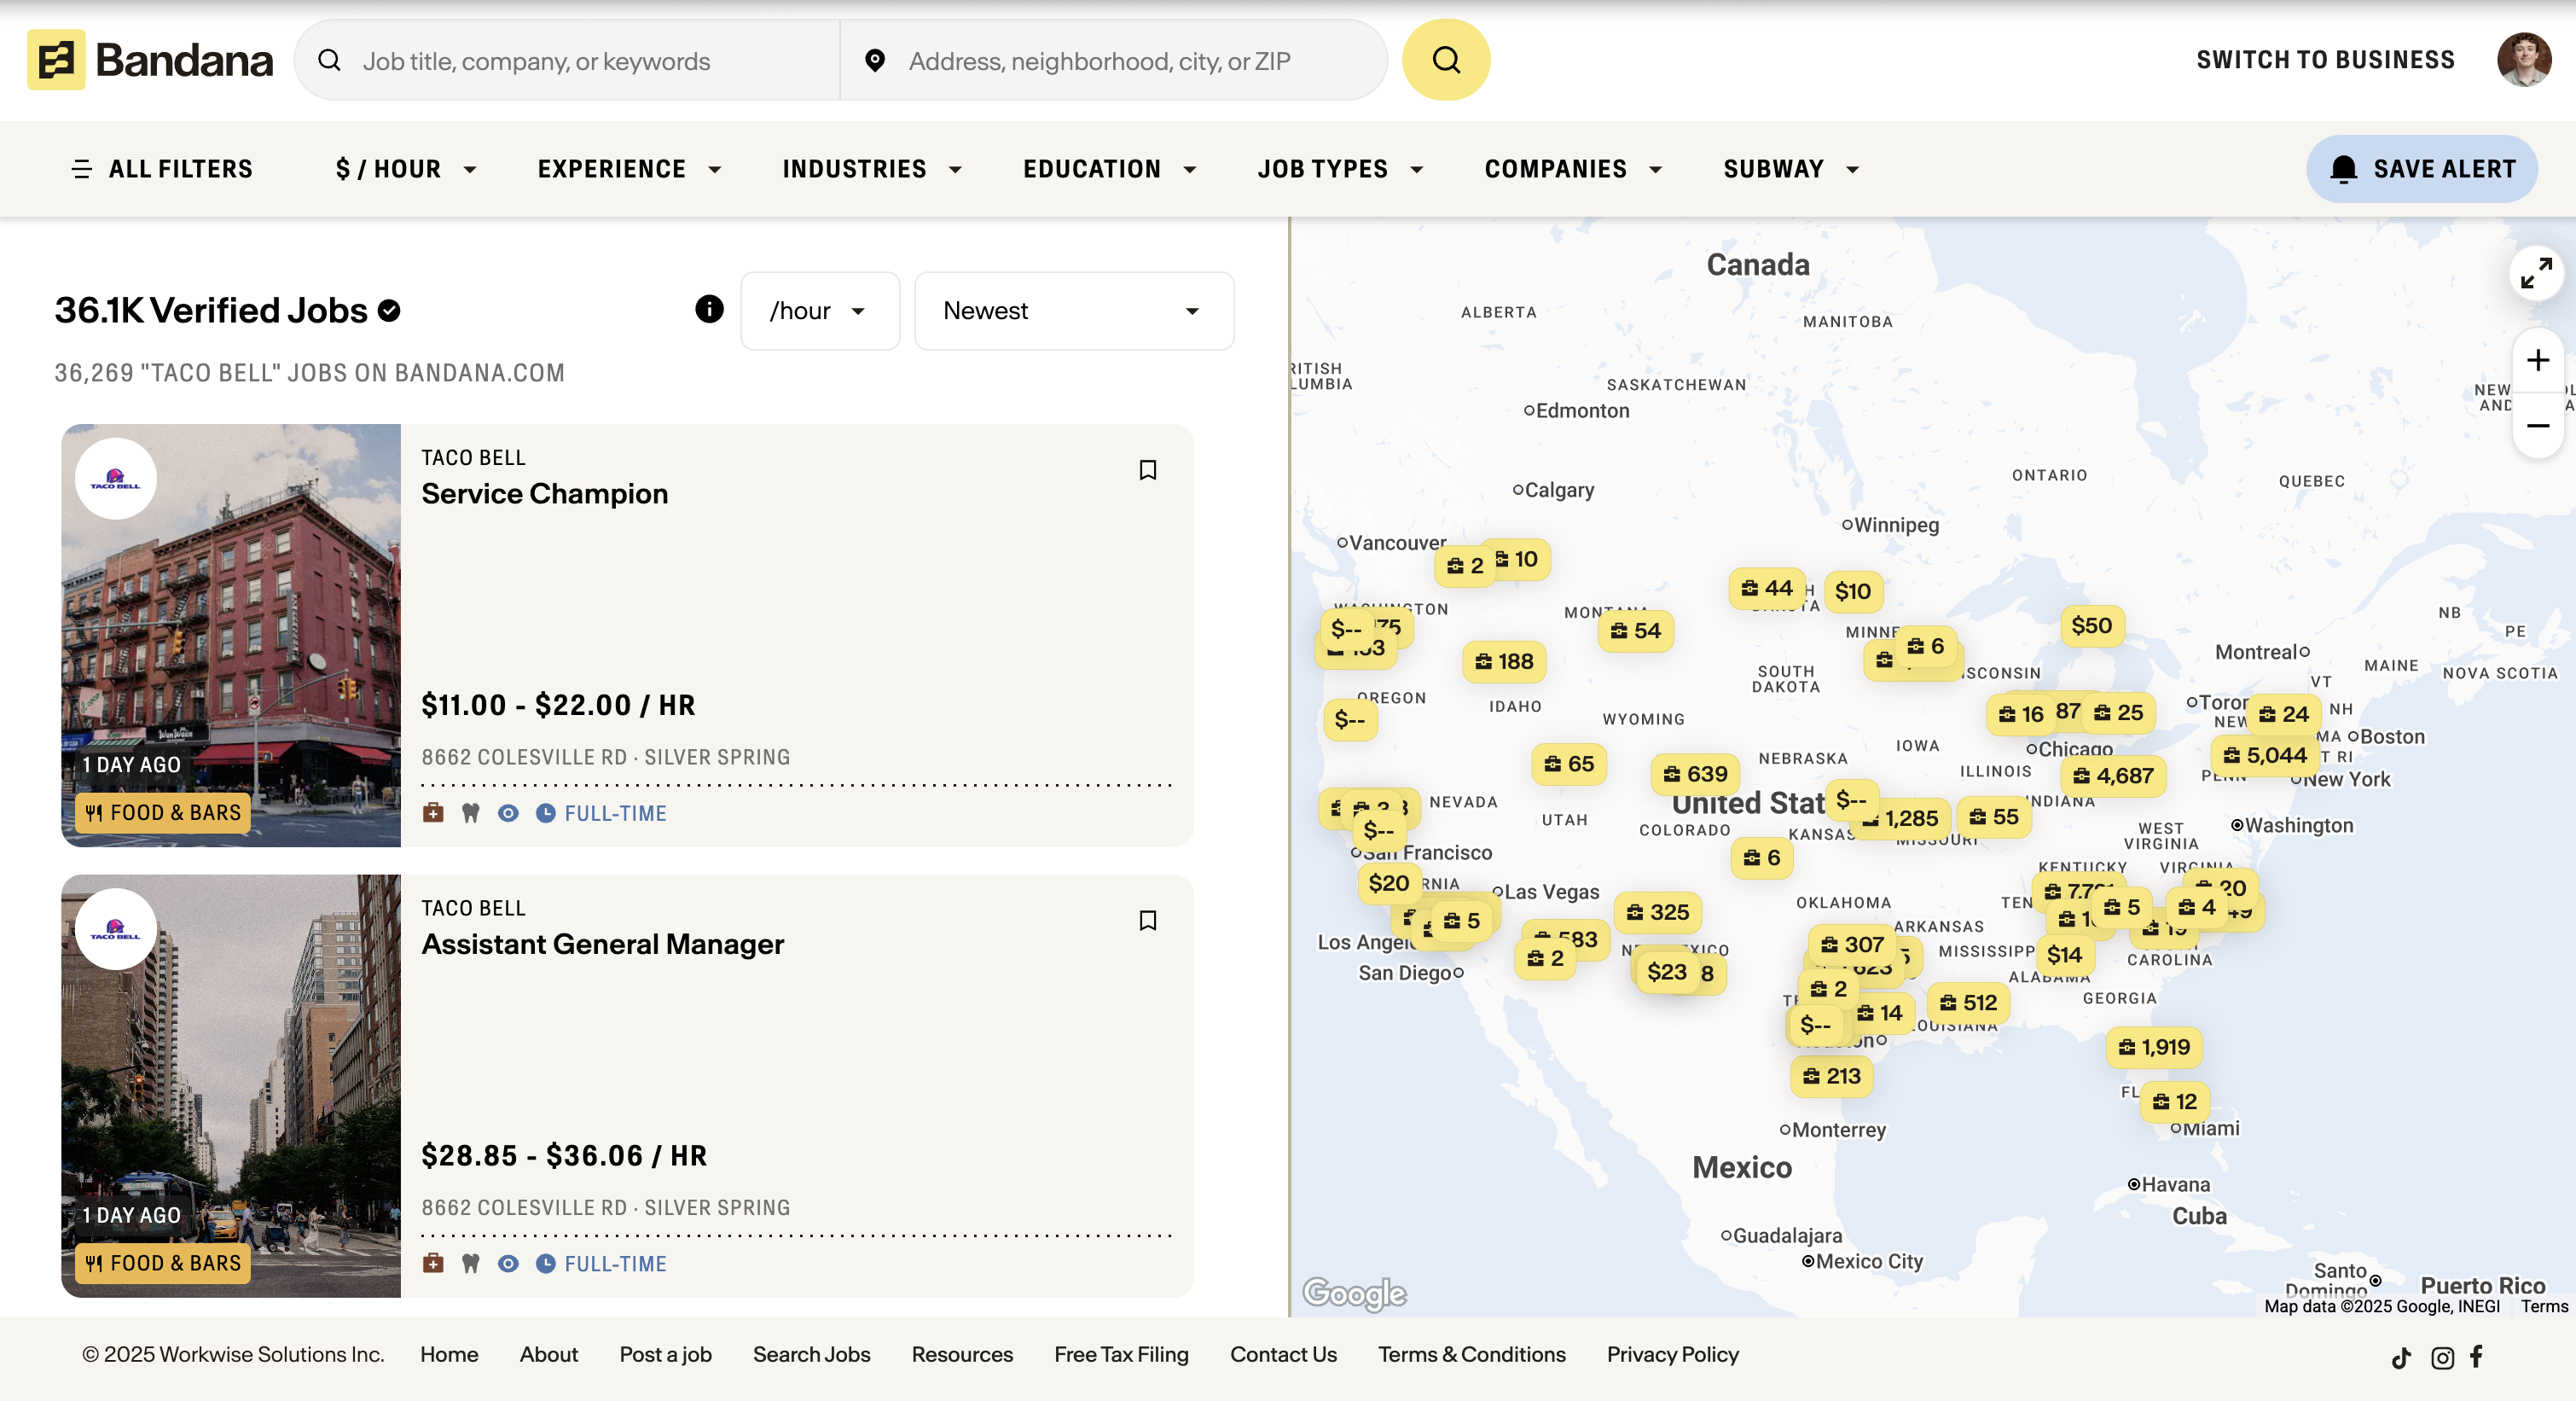Open the Free Tax Filing link

pos(1121,1355)
